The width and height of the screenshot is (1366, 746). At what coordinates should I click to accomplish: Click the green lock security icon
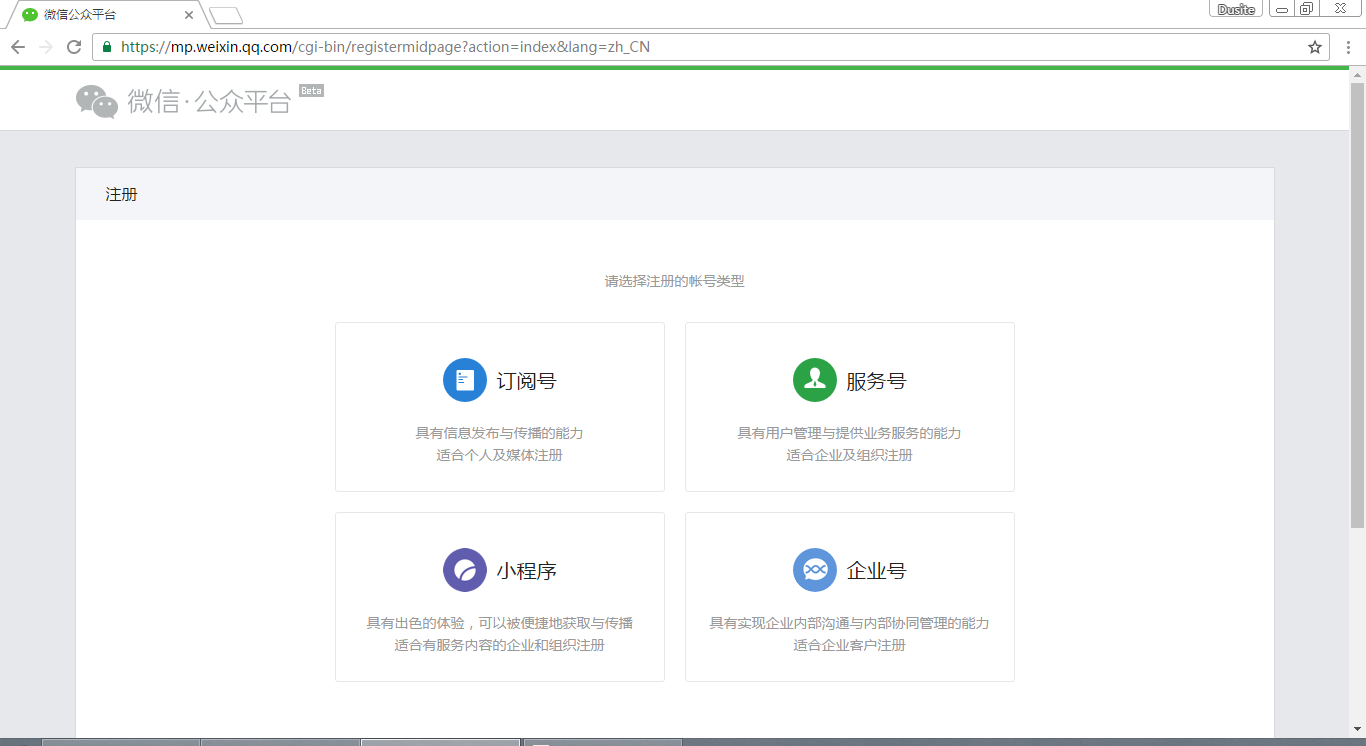(x=107, y=47)
